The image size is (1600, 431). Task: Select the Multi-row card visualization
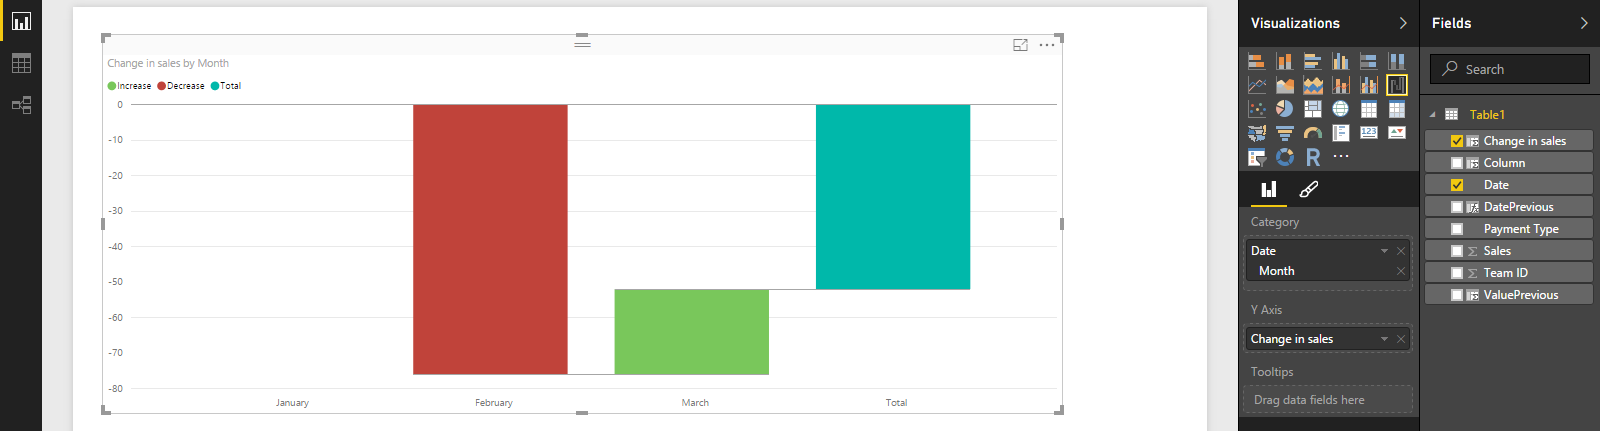[x=1341, y=133]
